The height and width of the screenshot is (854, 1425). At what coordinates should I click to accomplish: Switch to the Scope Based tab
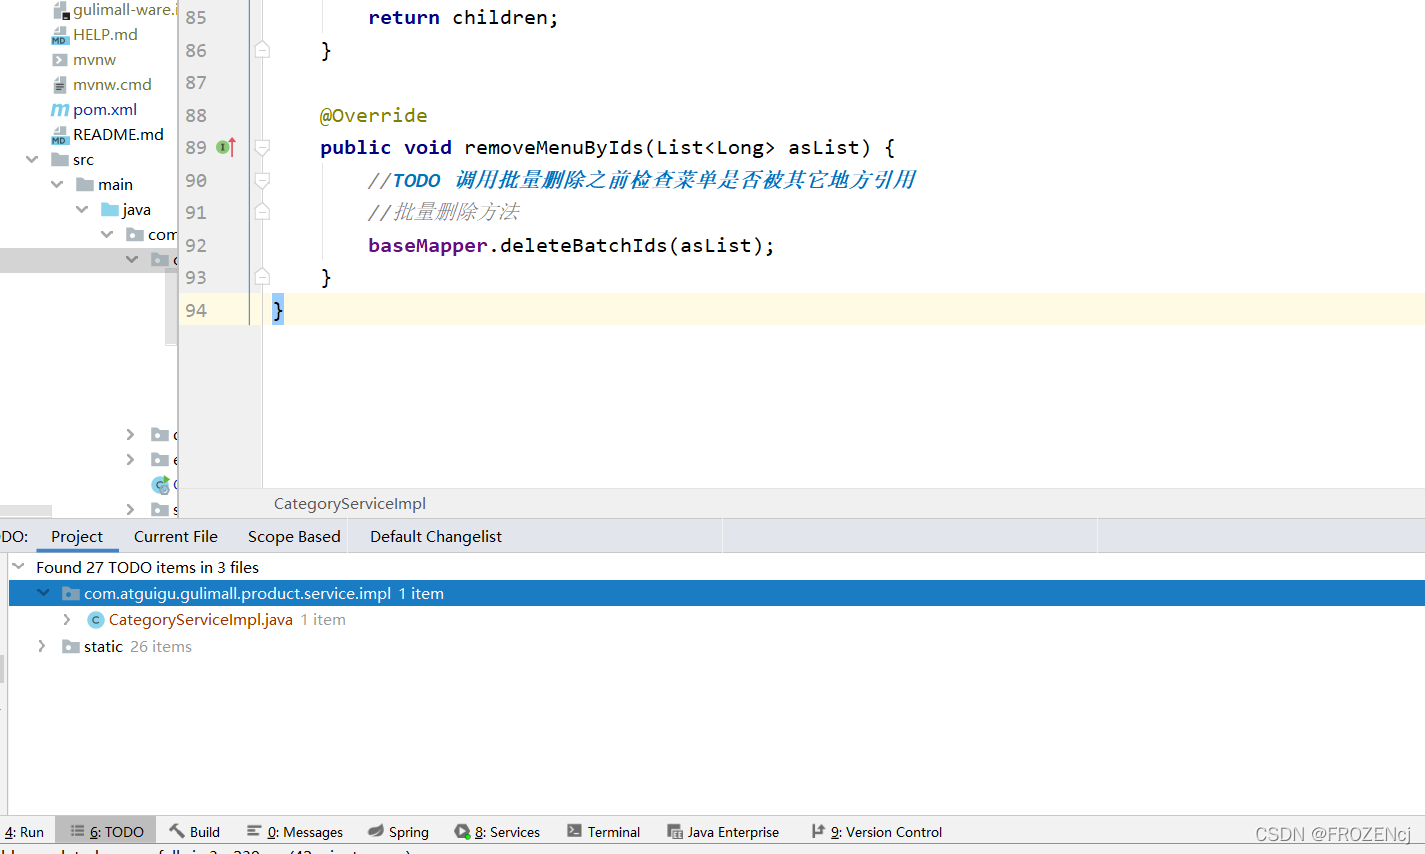(x=294, y=537)
